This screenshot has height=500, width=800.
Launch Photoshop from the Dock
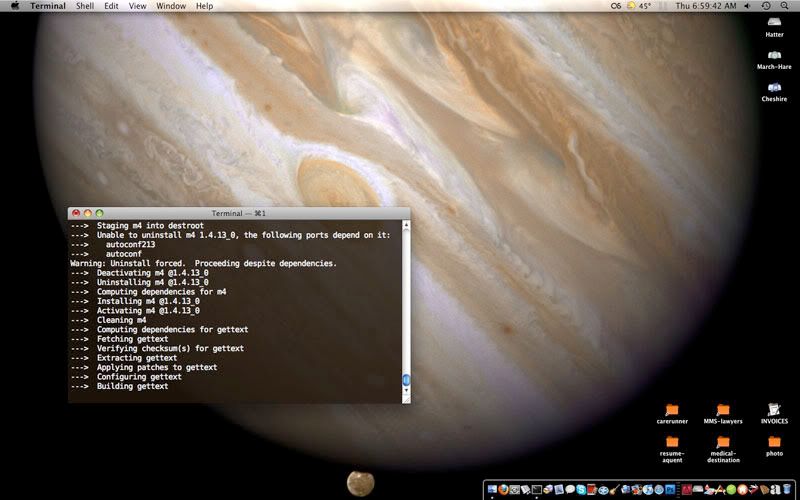click(670, 489)
